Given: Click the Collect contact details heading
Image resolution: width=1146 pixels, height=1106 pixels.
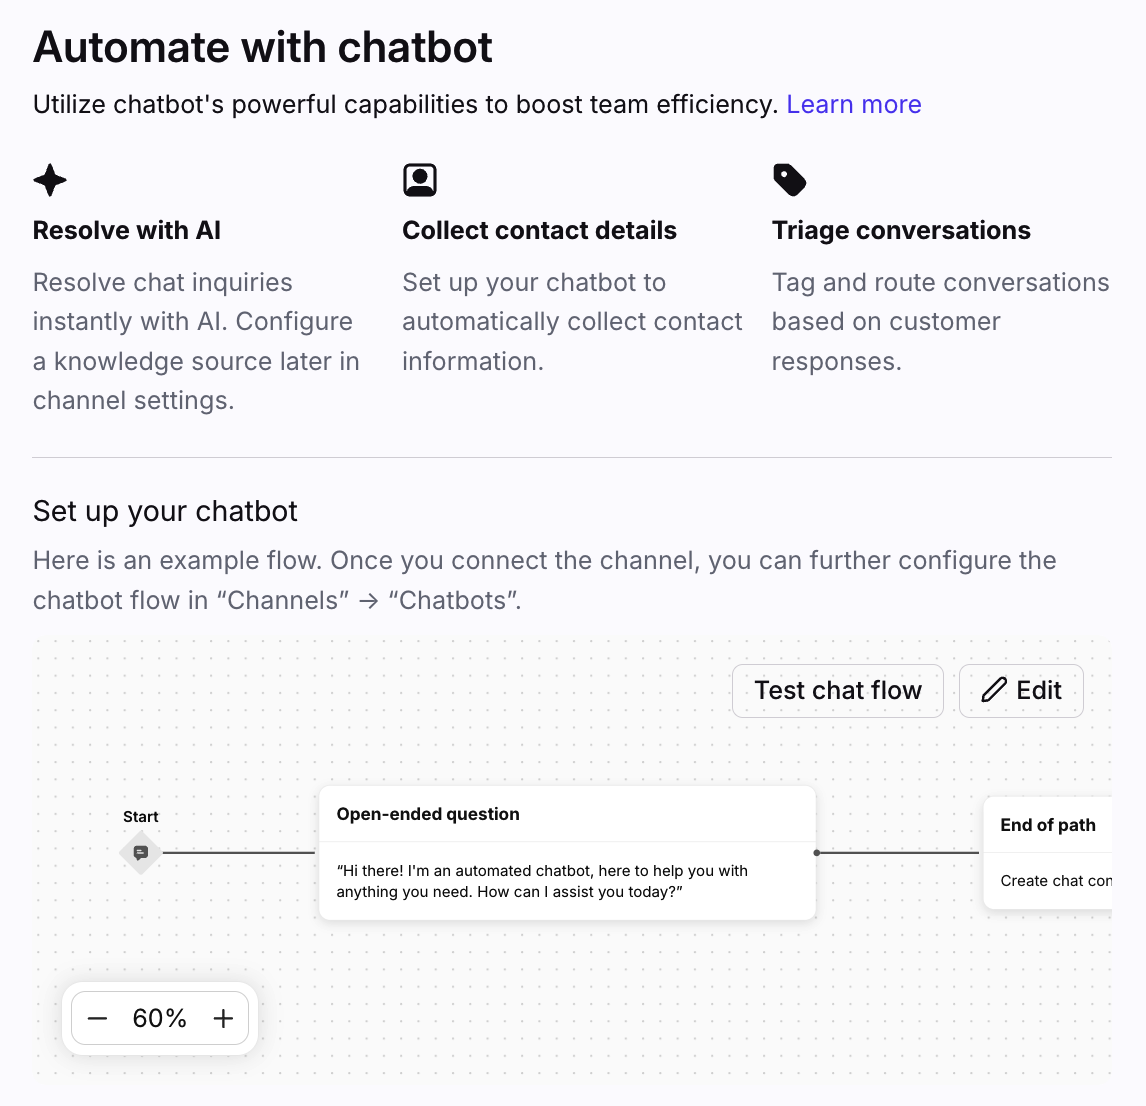Looking at the screenshot, I should click(539, 230).
